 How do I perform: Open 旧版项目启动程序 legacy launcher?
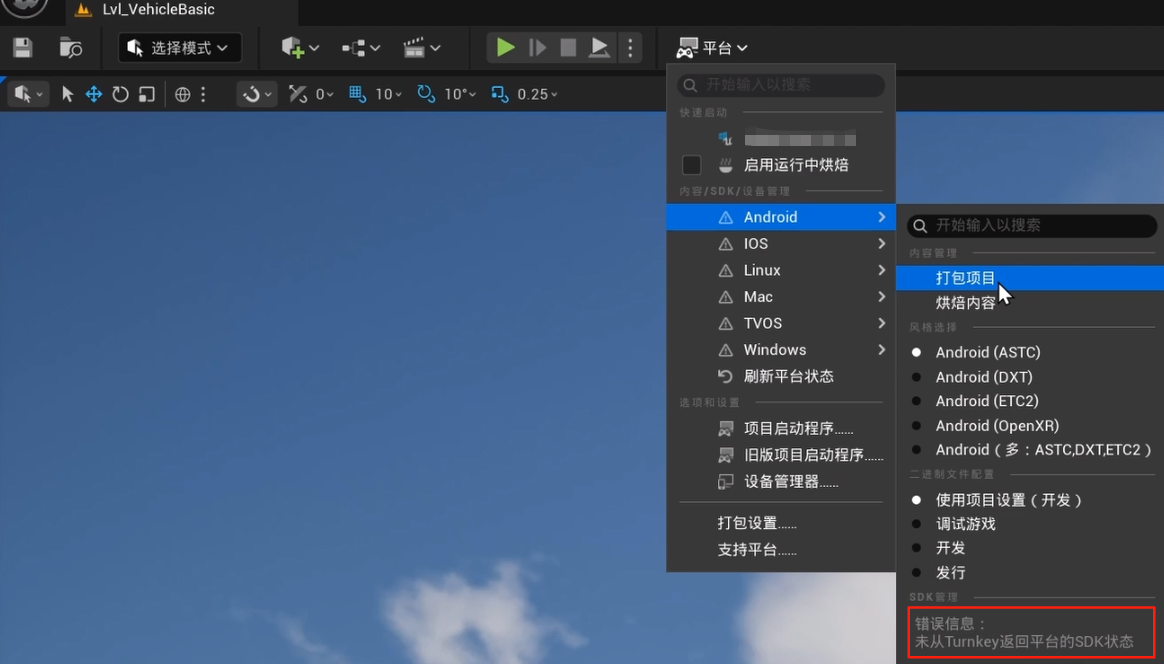click(781, 455)
